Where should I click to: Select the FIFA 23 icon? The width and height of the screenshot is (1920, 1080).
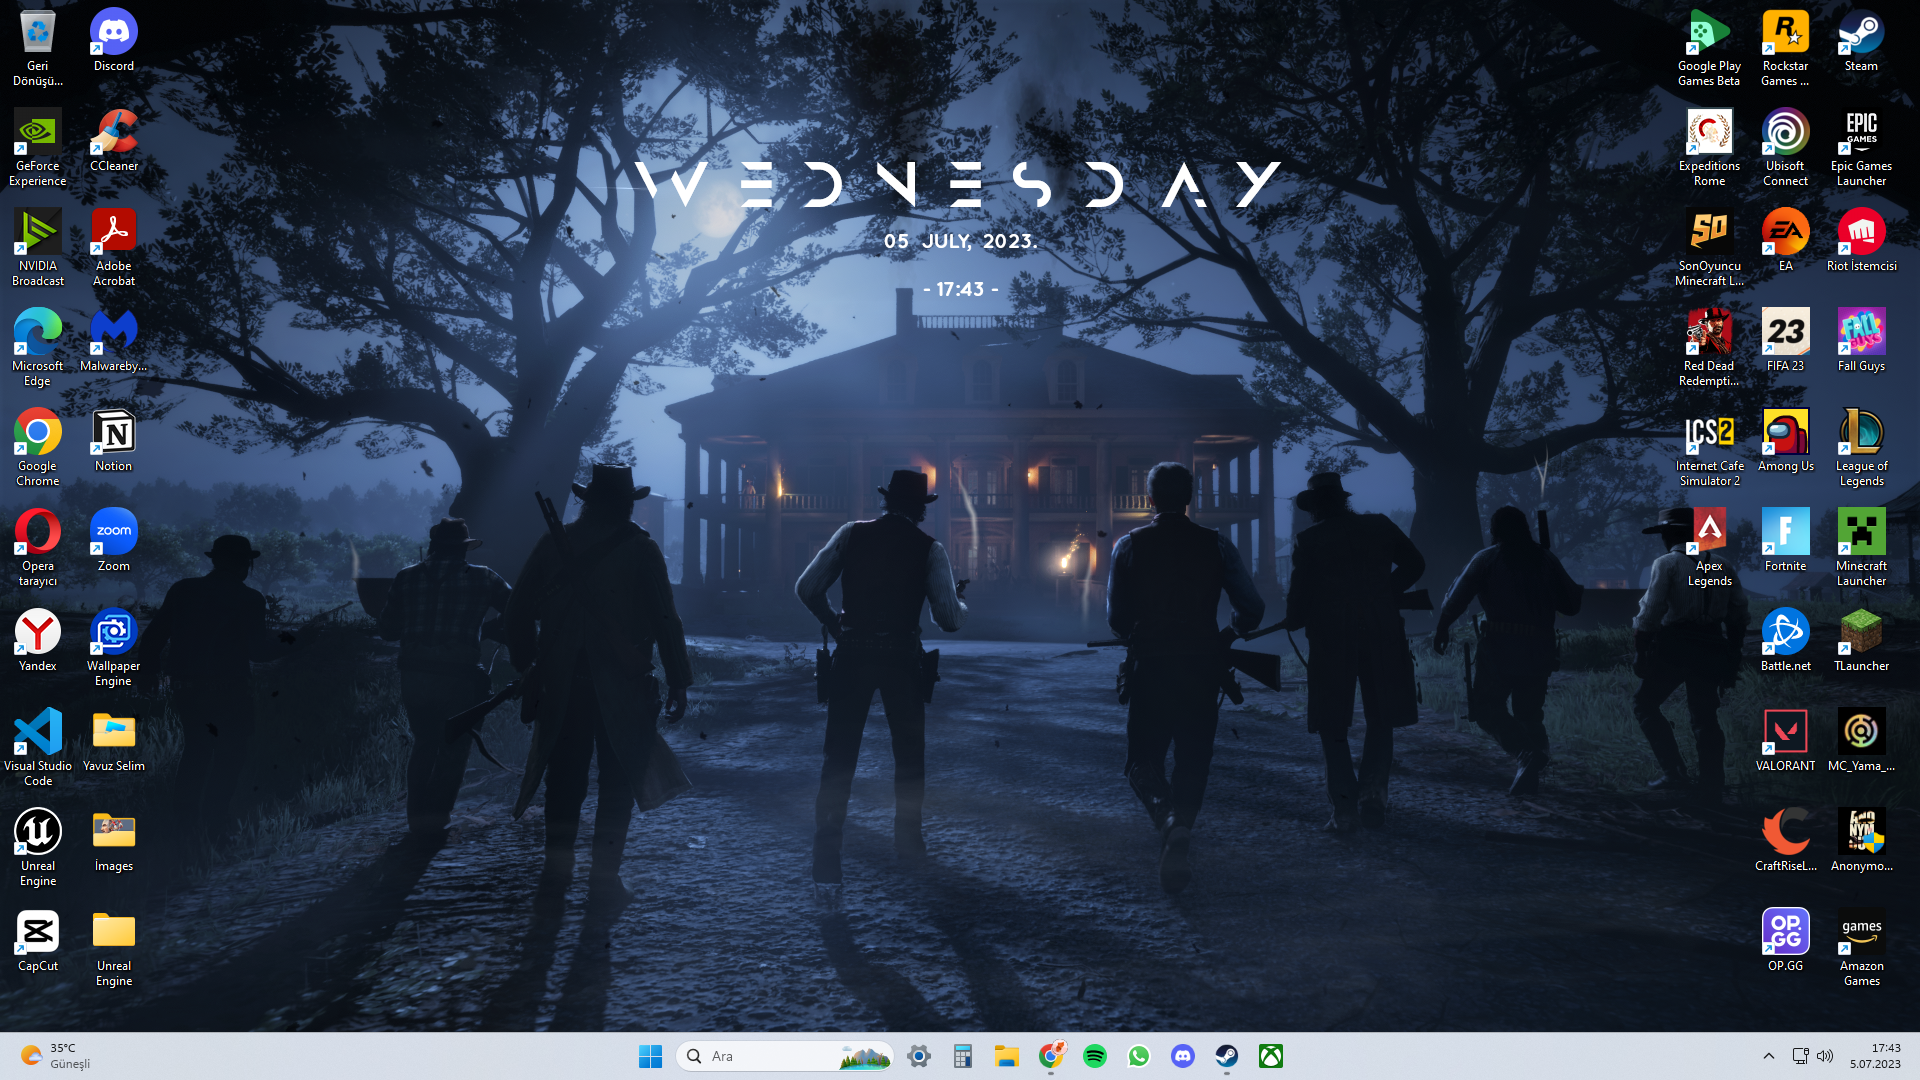click(1785, 342)
